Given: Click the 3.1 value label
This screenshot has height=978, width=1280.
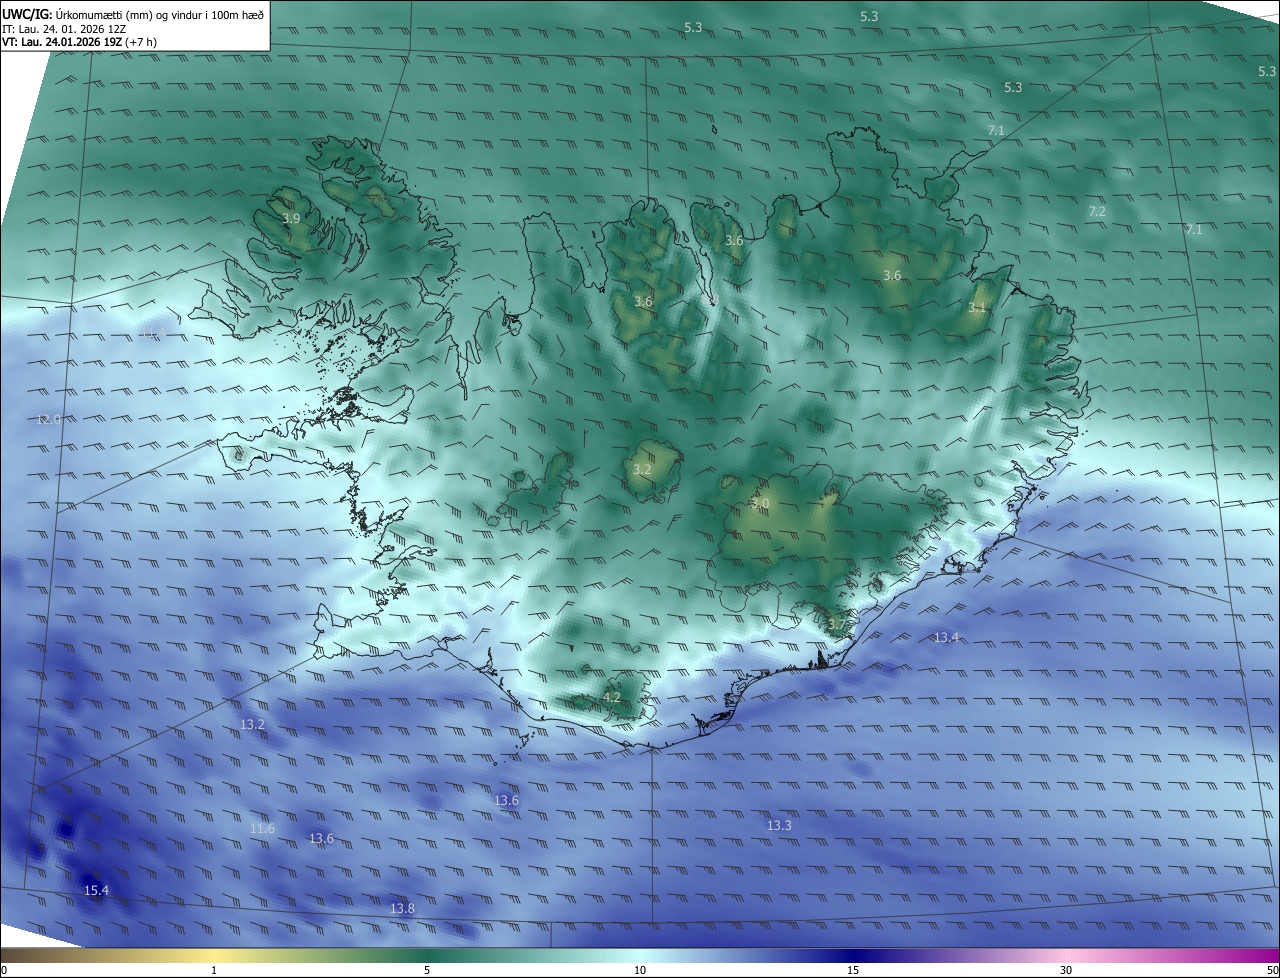Looking at the screenshot, I should 977,308.
